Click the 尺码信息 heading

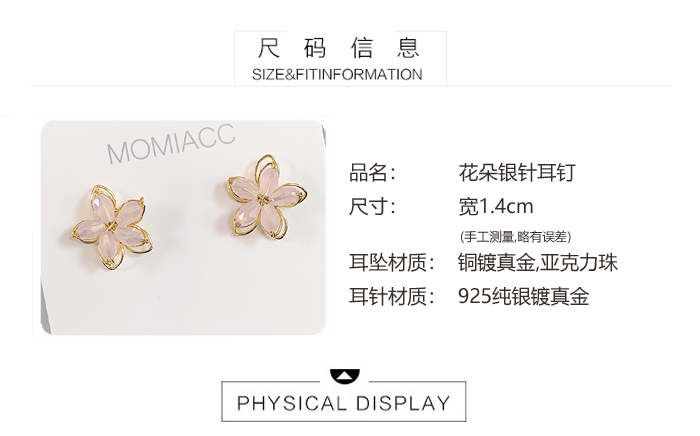[339, 48]
